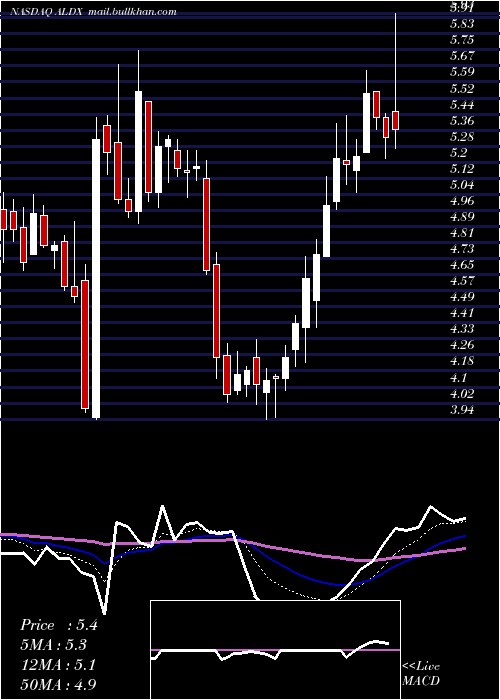Click the 5.12 price axis label

click(462, 169)
